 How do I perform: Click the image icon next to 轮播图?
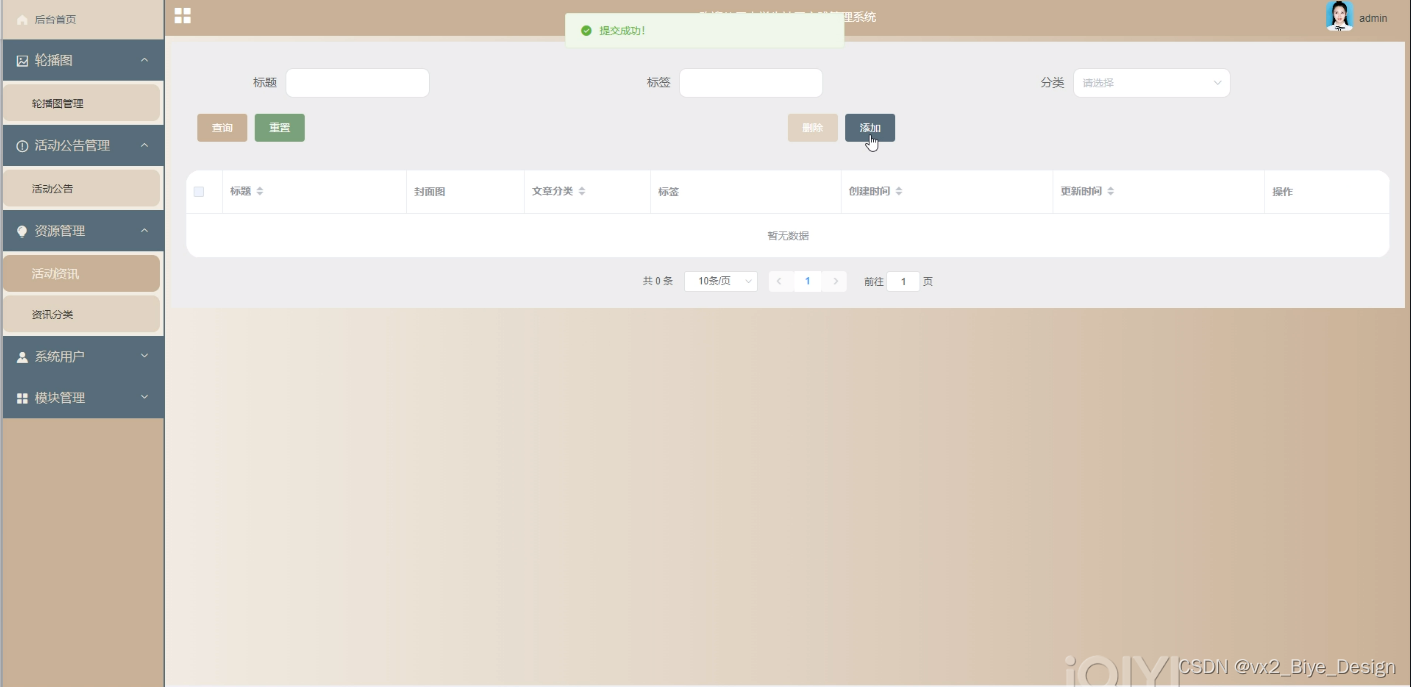[x=22, y=61]
